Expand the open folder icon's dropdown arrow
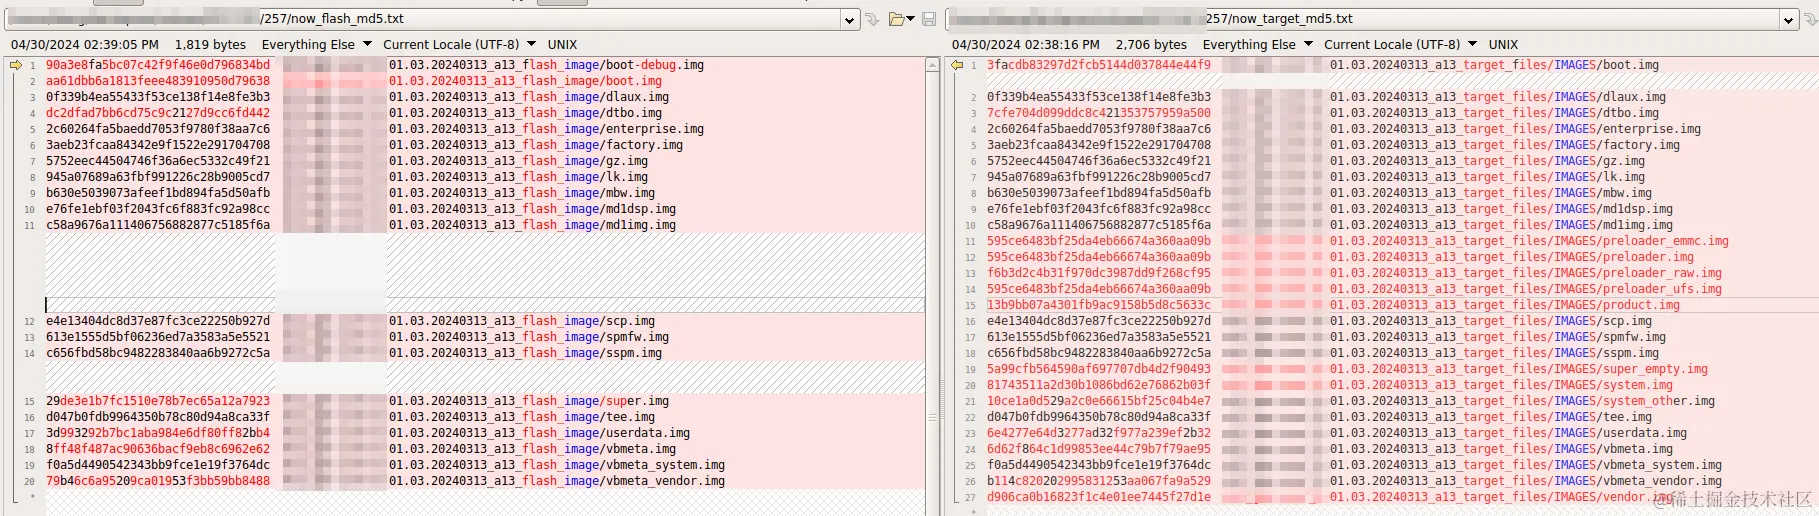This screenshot has width=1819, height=516. pos(911,19)
